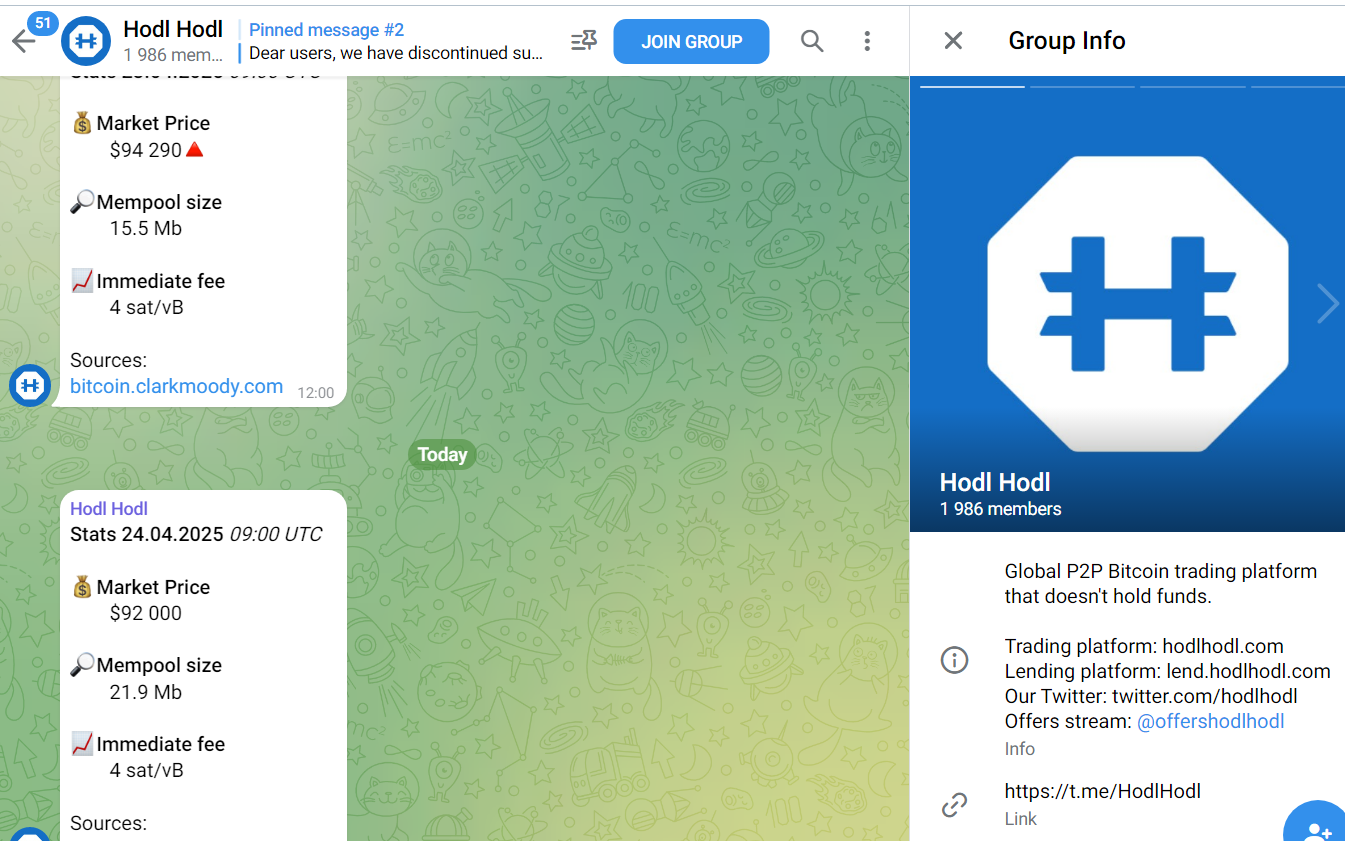
Task: Click the Our Twitter: twitter.com/hodlhodl line
Action: [1151, 696]
